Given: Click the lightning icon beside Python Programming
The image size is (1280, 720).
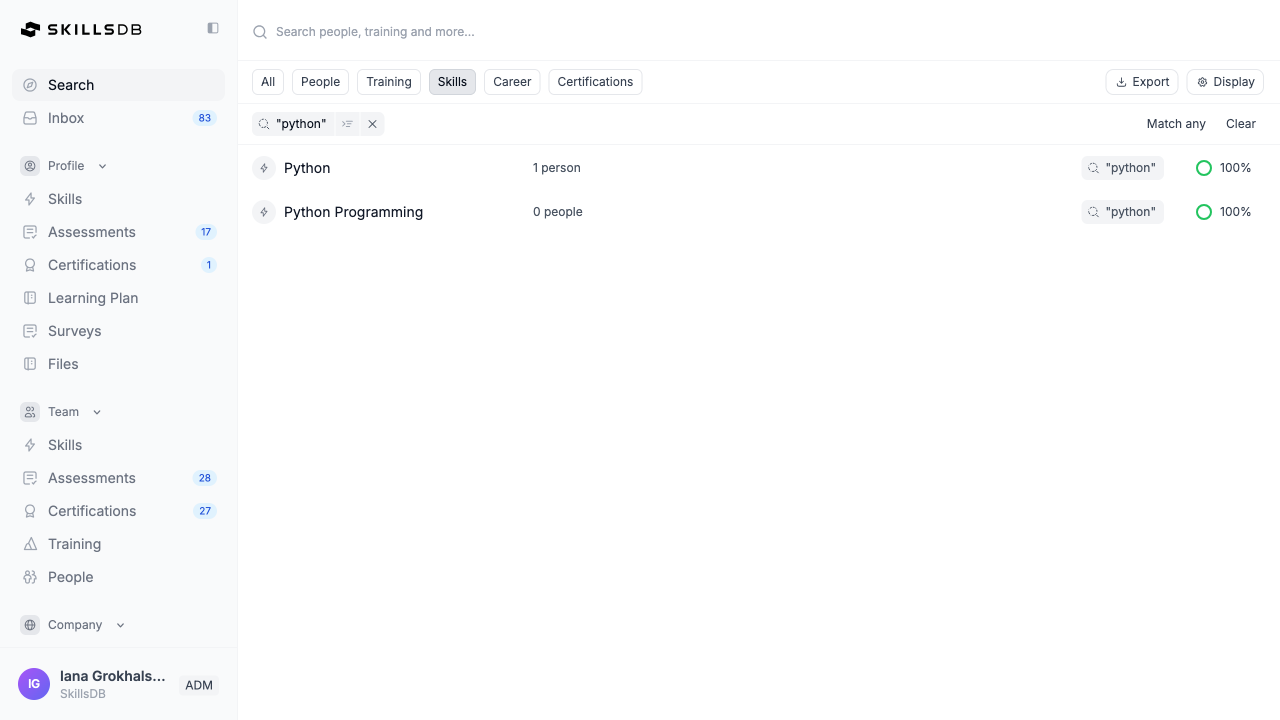Looking at the screenshot, I should point(264,212).
